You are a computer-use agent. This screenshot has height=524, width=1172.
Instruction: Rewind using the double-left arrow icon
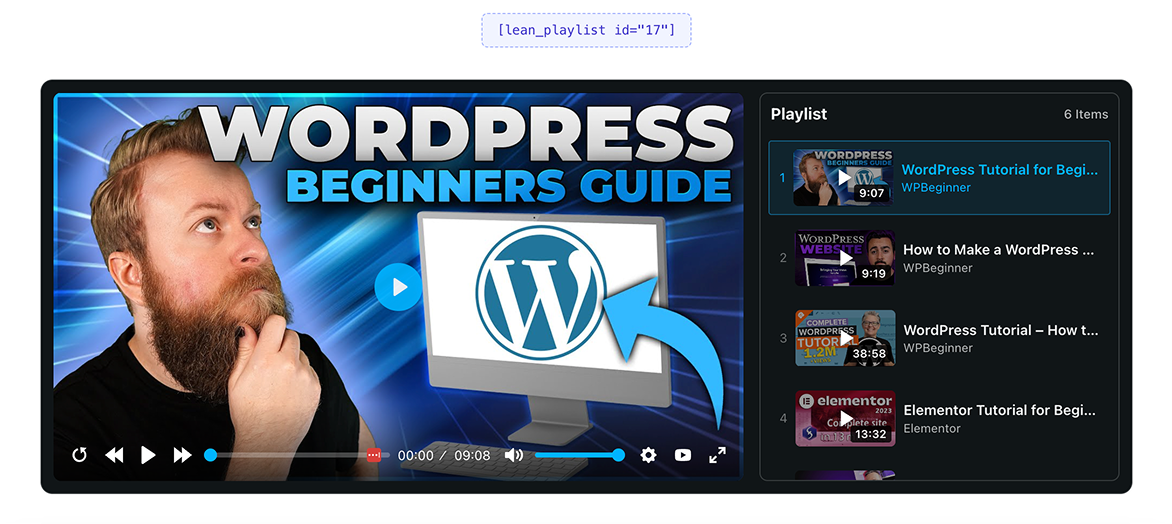point(114,454)
